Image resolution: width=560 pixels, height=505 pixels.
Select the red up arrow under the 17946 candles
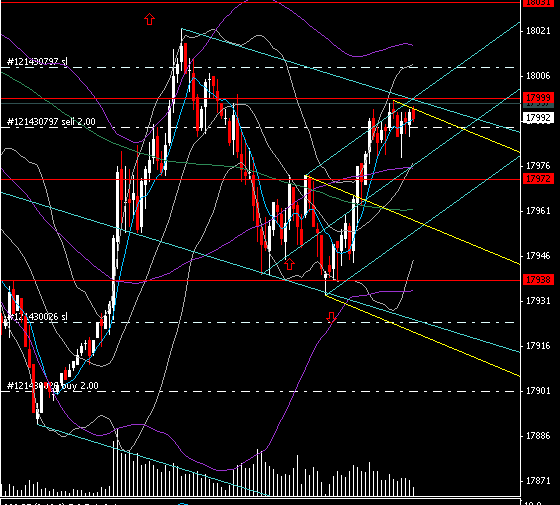click(289, 264)
